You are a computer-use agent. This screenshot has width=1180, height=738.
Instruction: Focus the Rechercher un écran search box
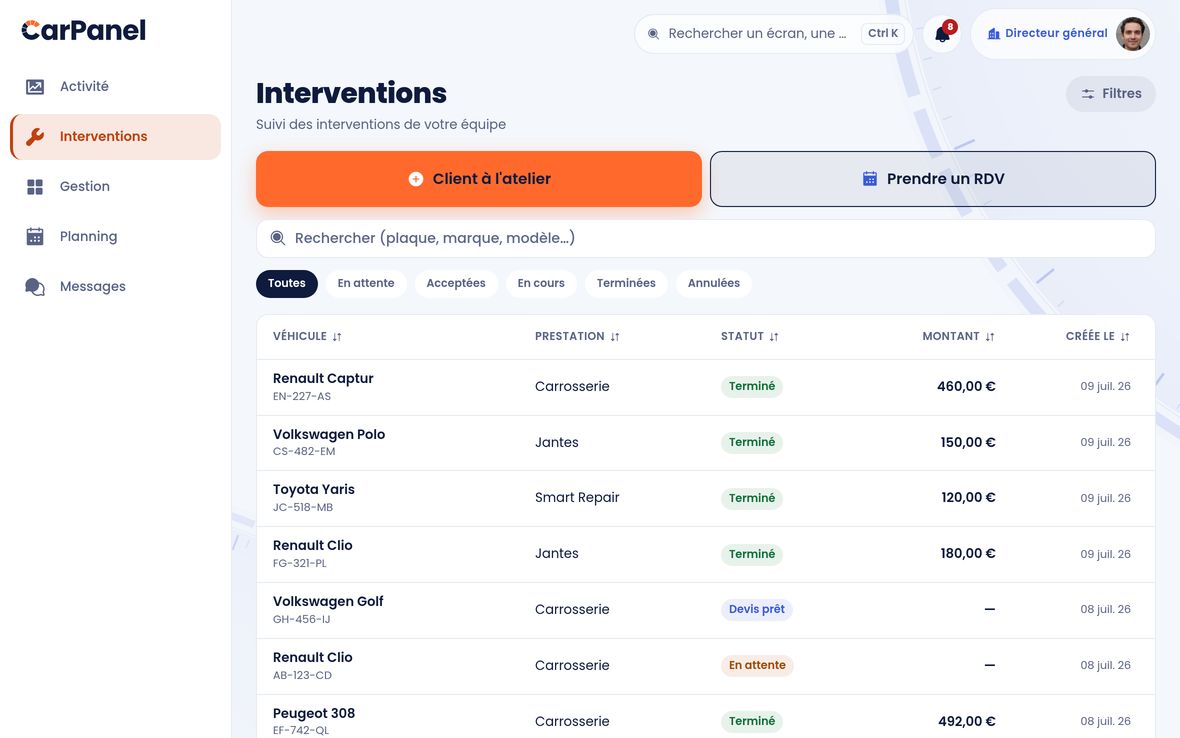click(x=774, y=34)
